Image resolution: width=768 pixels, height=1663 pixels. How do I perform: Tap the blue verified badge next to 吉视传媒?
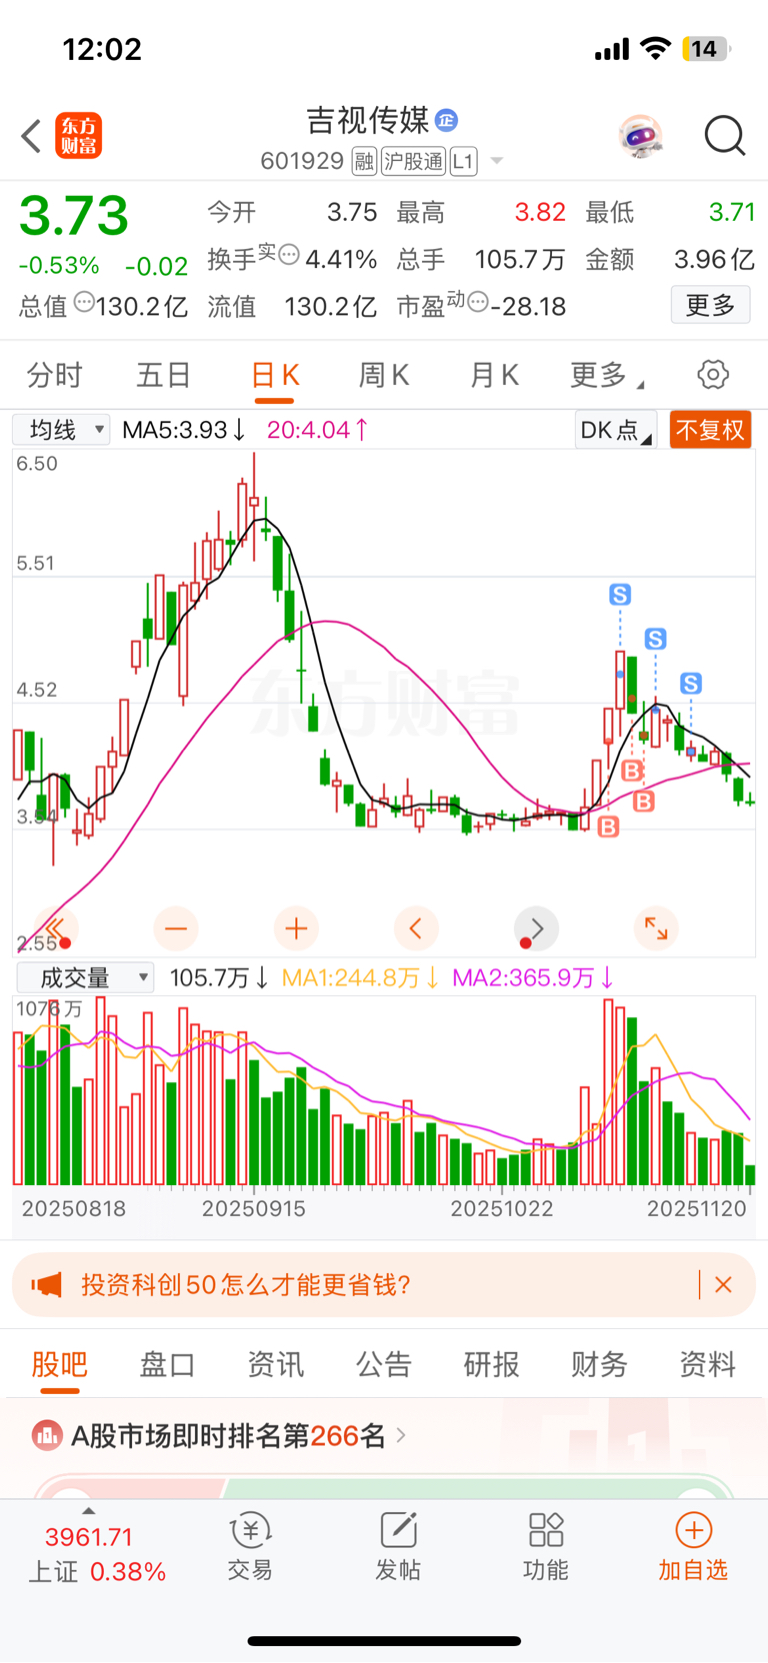[446, 121]
